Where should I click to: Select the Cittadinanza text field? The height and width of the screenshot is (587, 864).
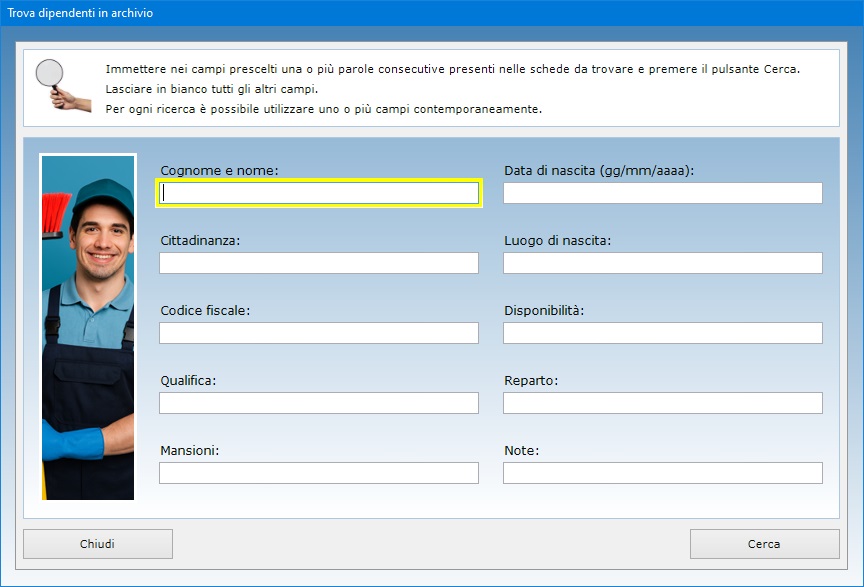click(319, 263)
